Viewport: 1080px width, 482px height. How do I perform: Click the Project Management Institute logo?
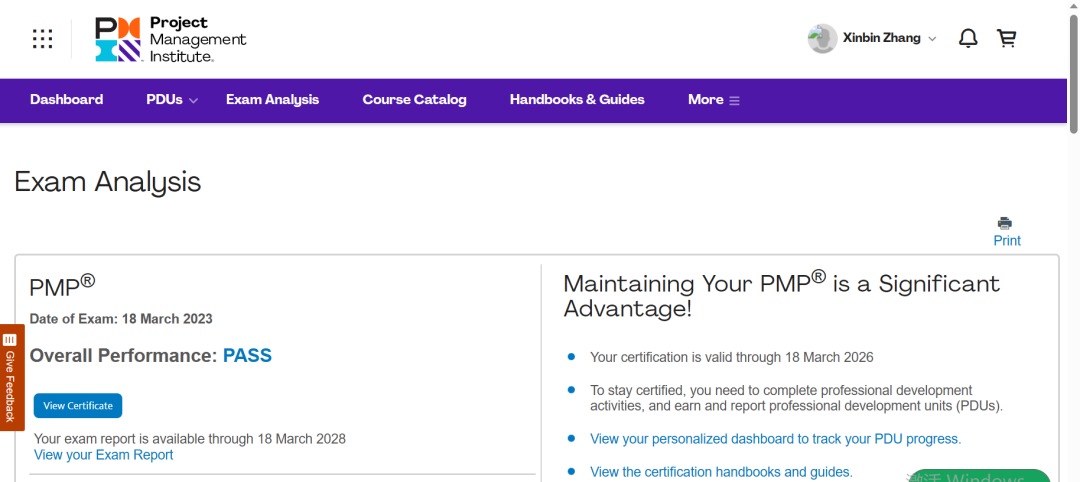point(170,39)
